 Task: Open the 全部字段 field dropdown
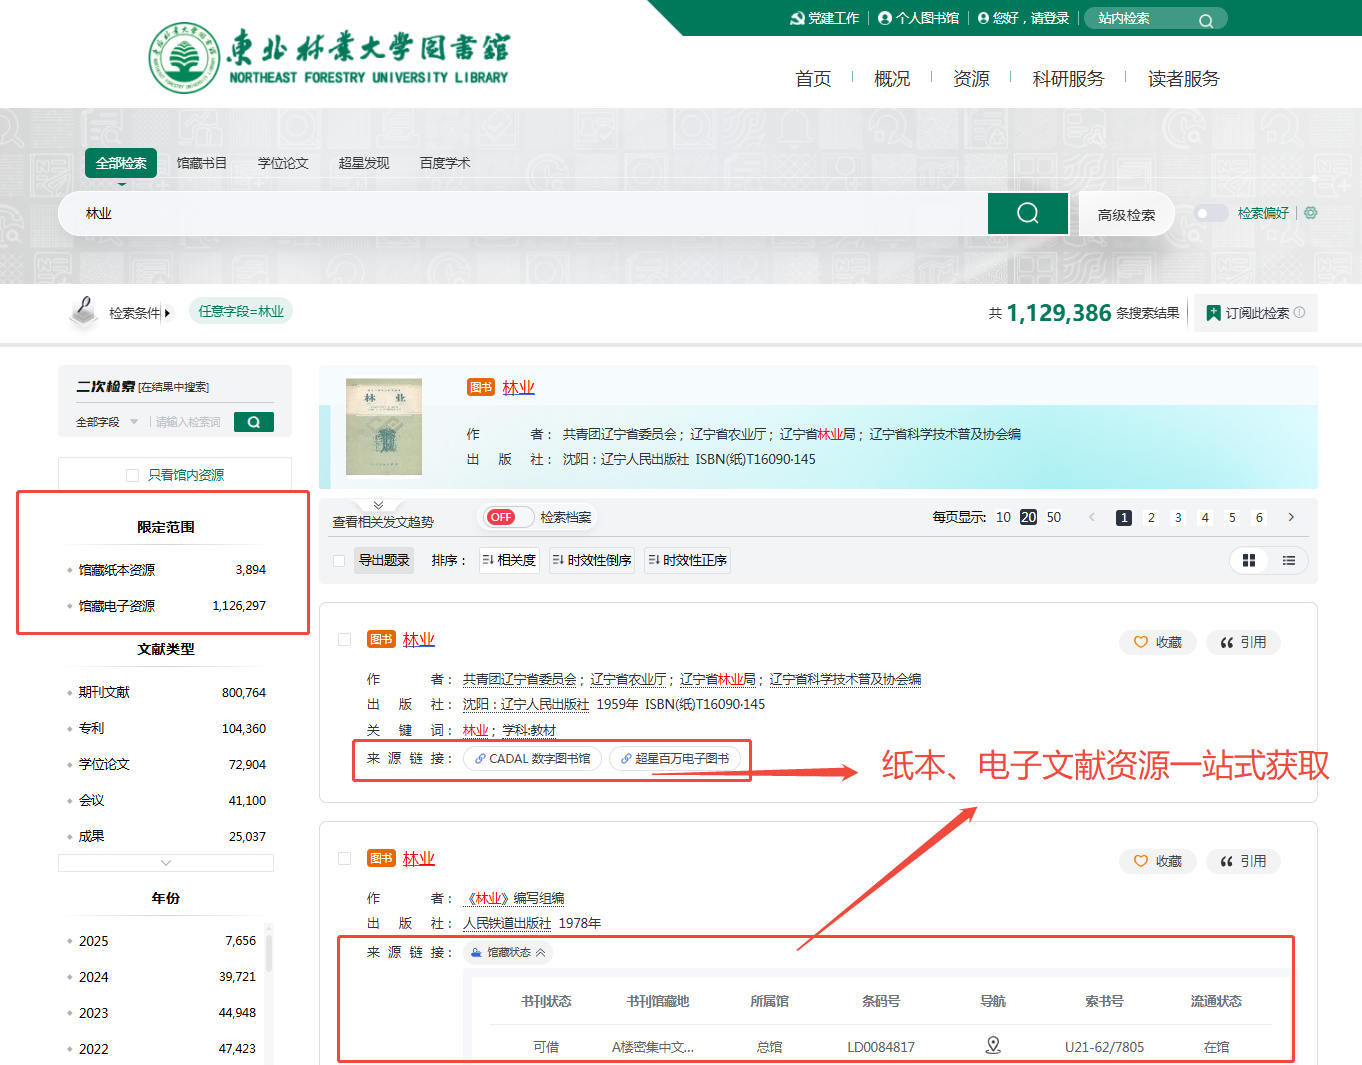(x=107, y=422)
